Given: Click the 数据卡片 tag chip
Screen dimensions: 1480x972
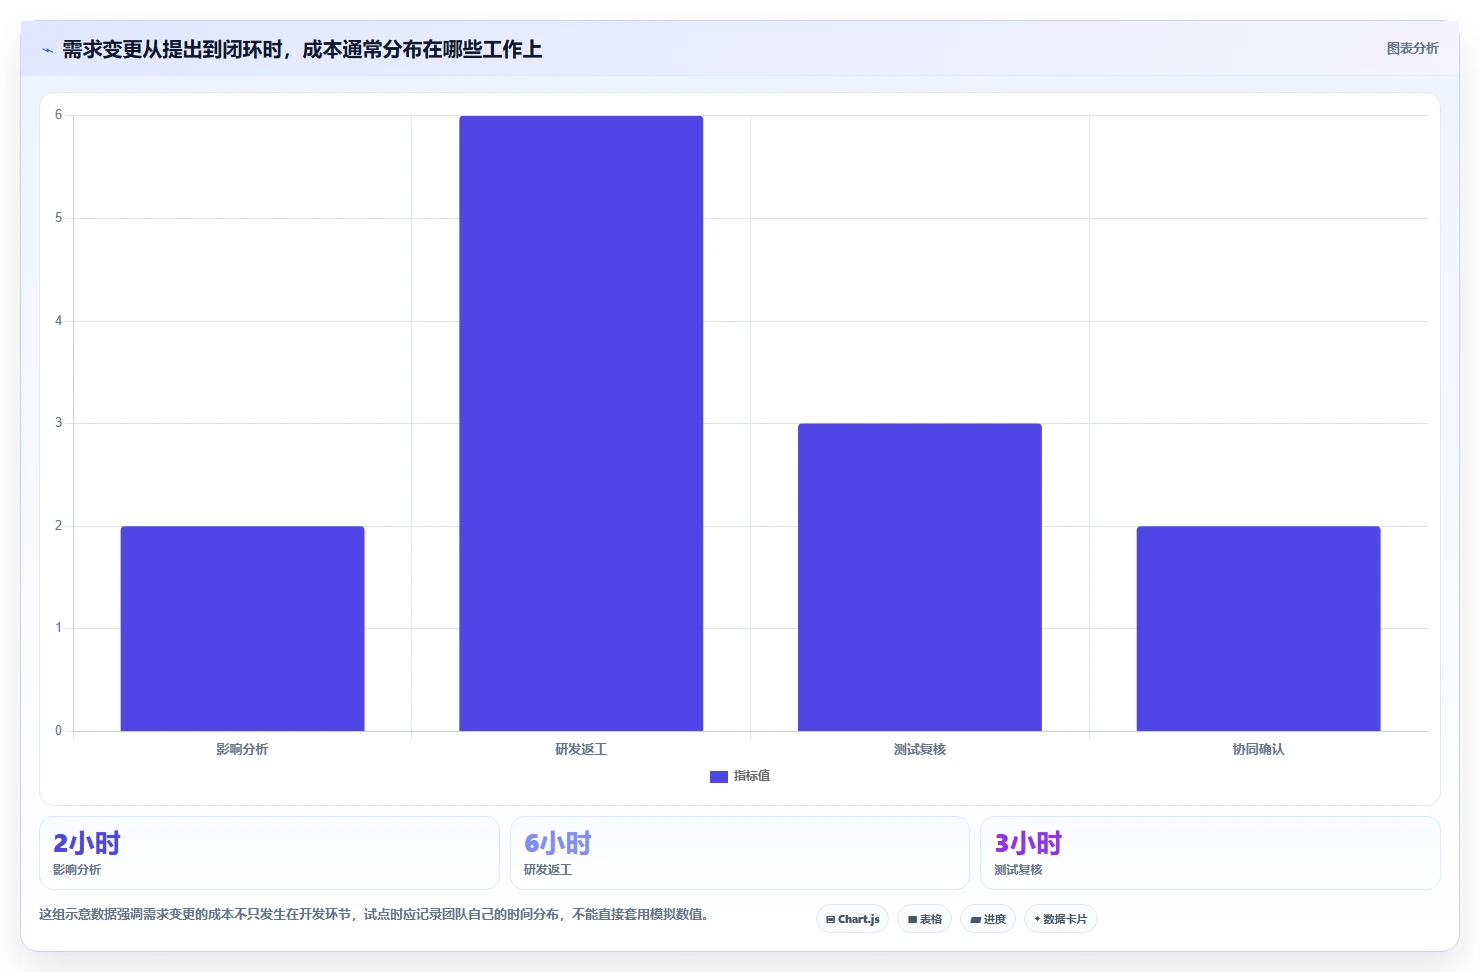Looking at the screenshot, I should pos(1061,919).
